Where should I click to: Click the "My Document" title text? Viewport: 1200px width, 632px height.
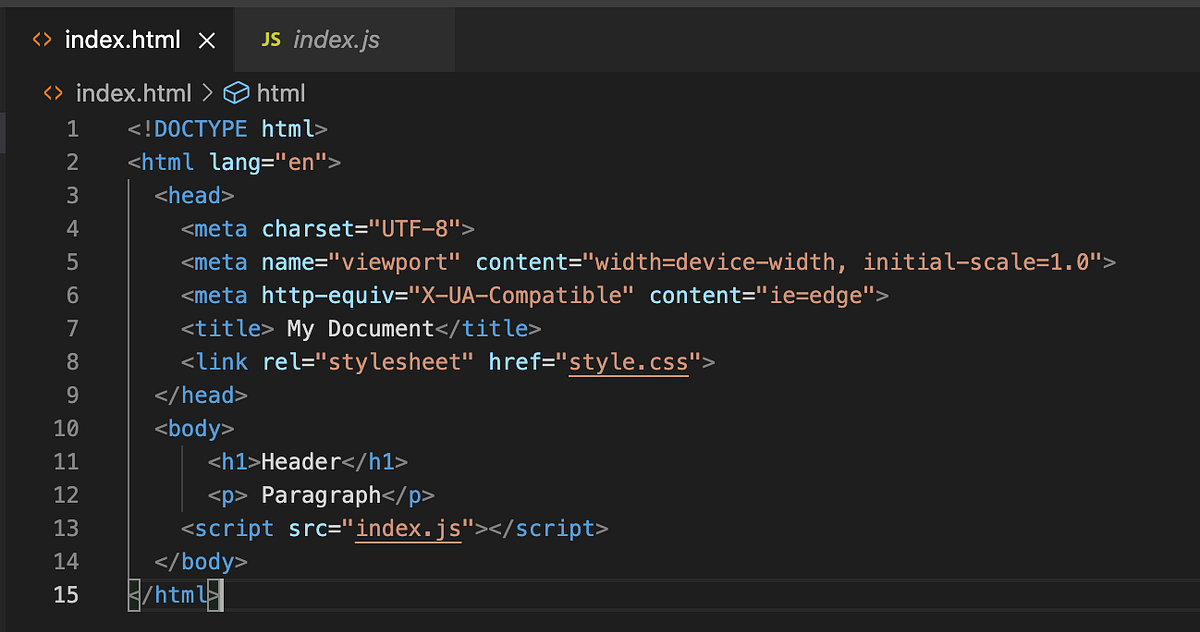(x=360, y=328)
